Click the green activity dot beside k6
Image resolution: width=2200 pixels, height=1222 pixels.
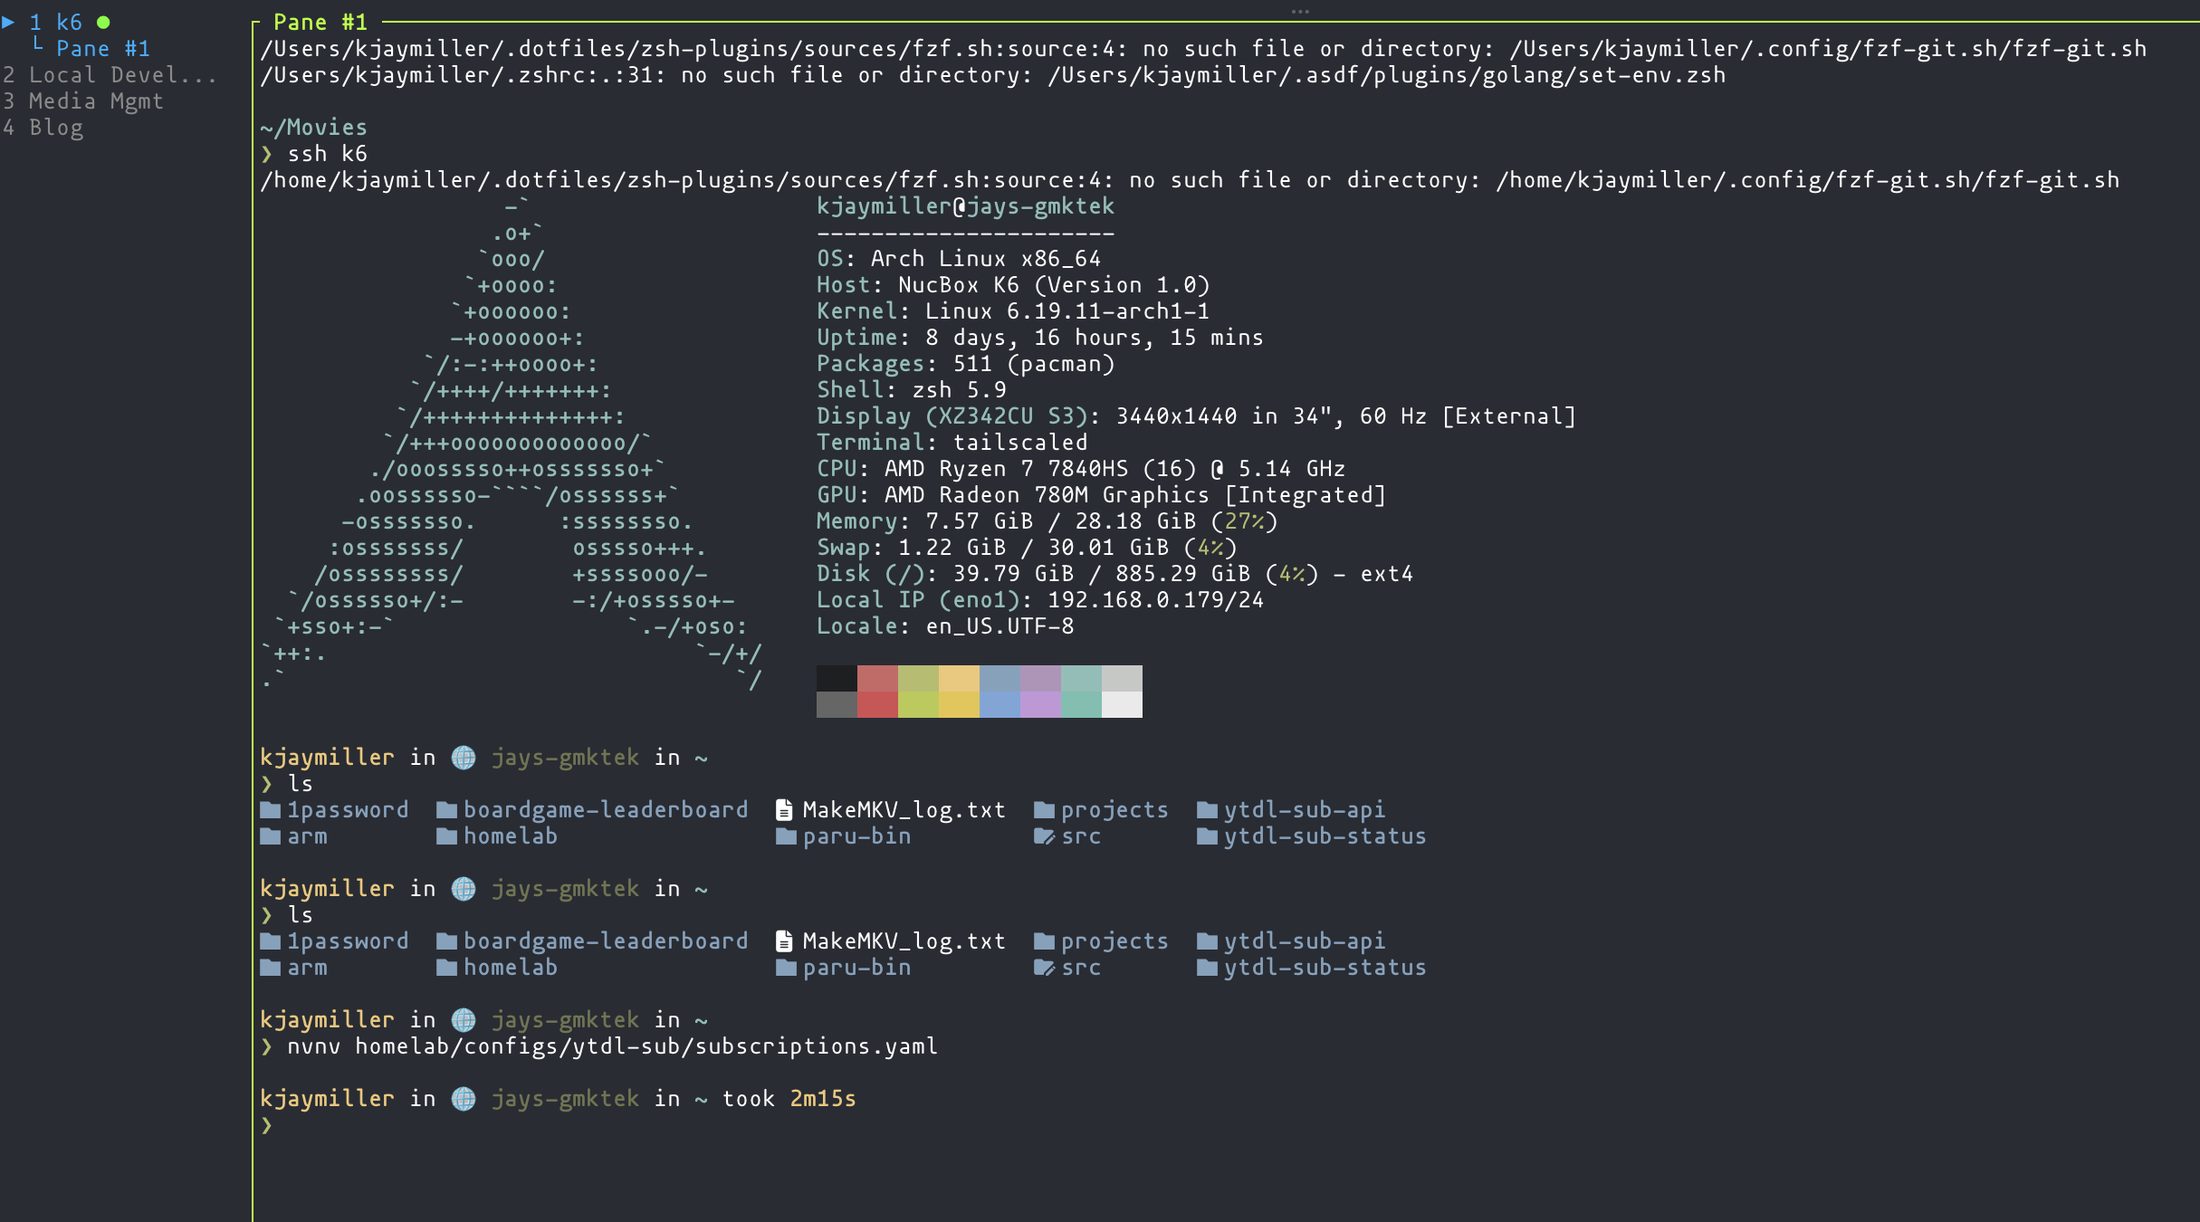click(x=103, y=22)
